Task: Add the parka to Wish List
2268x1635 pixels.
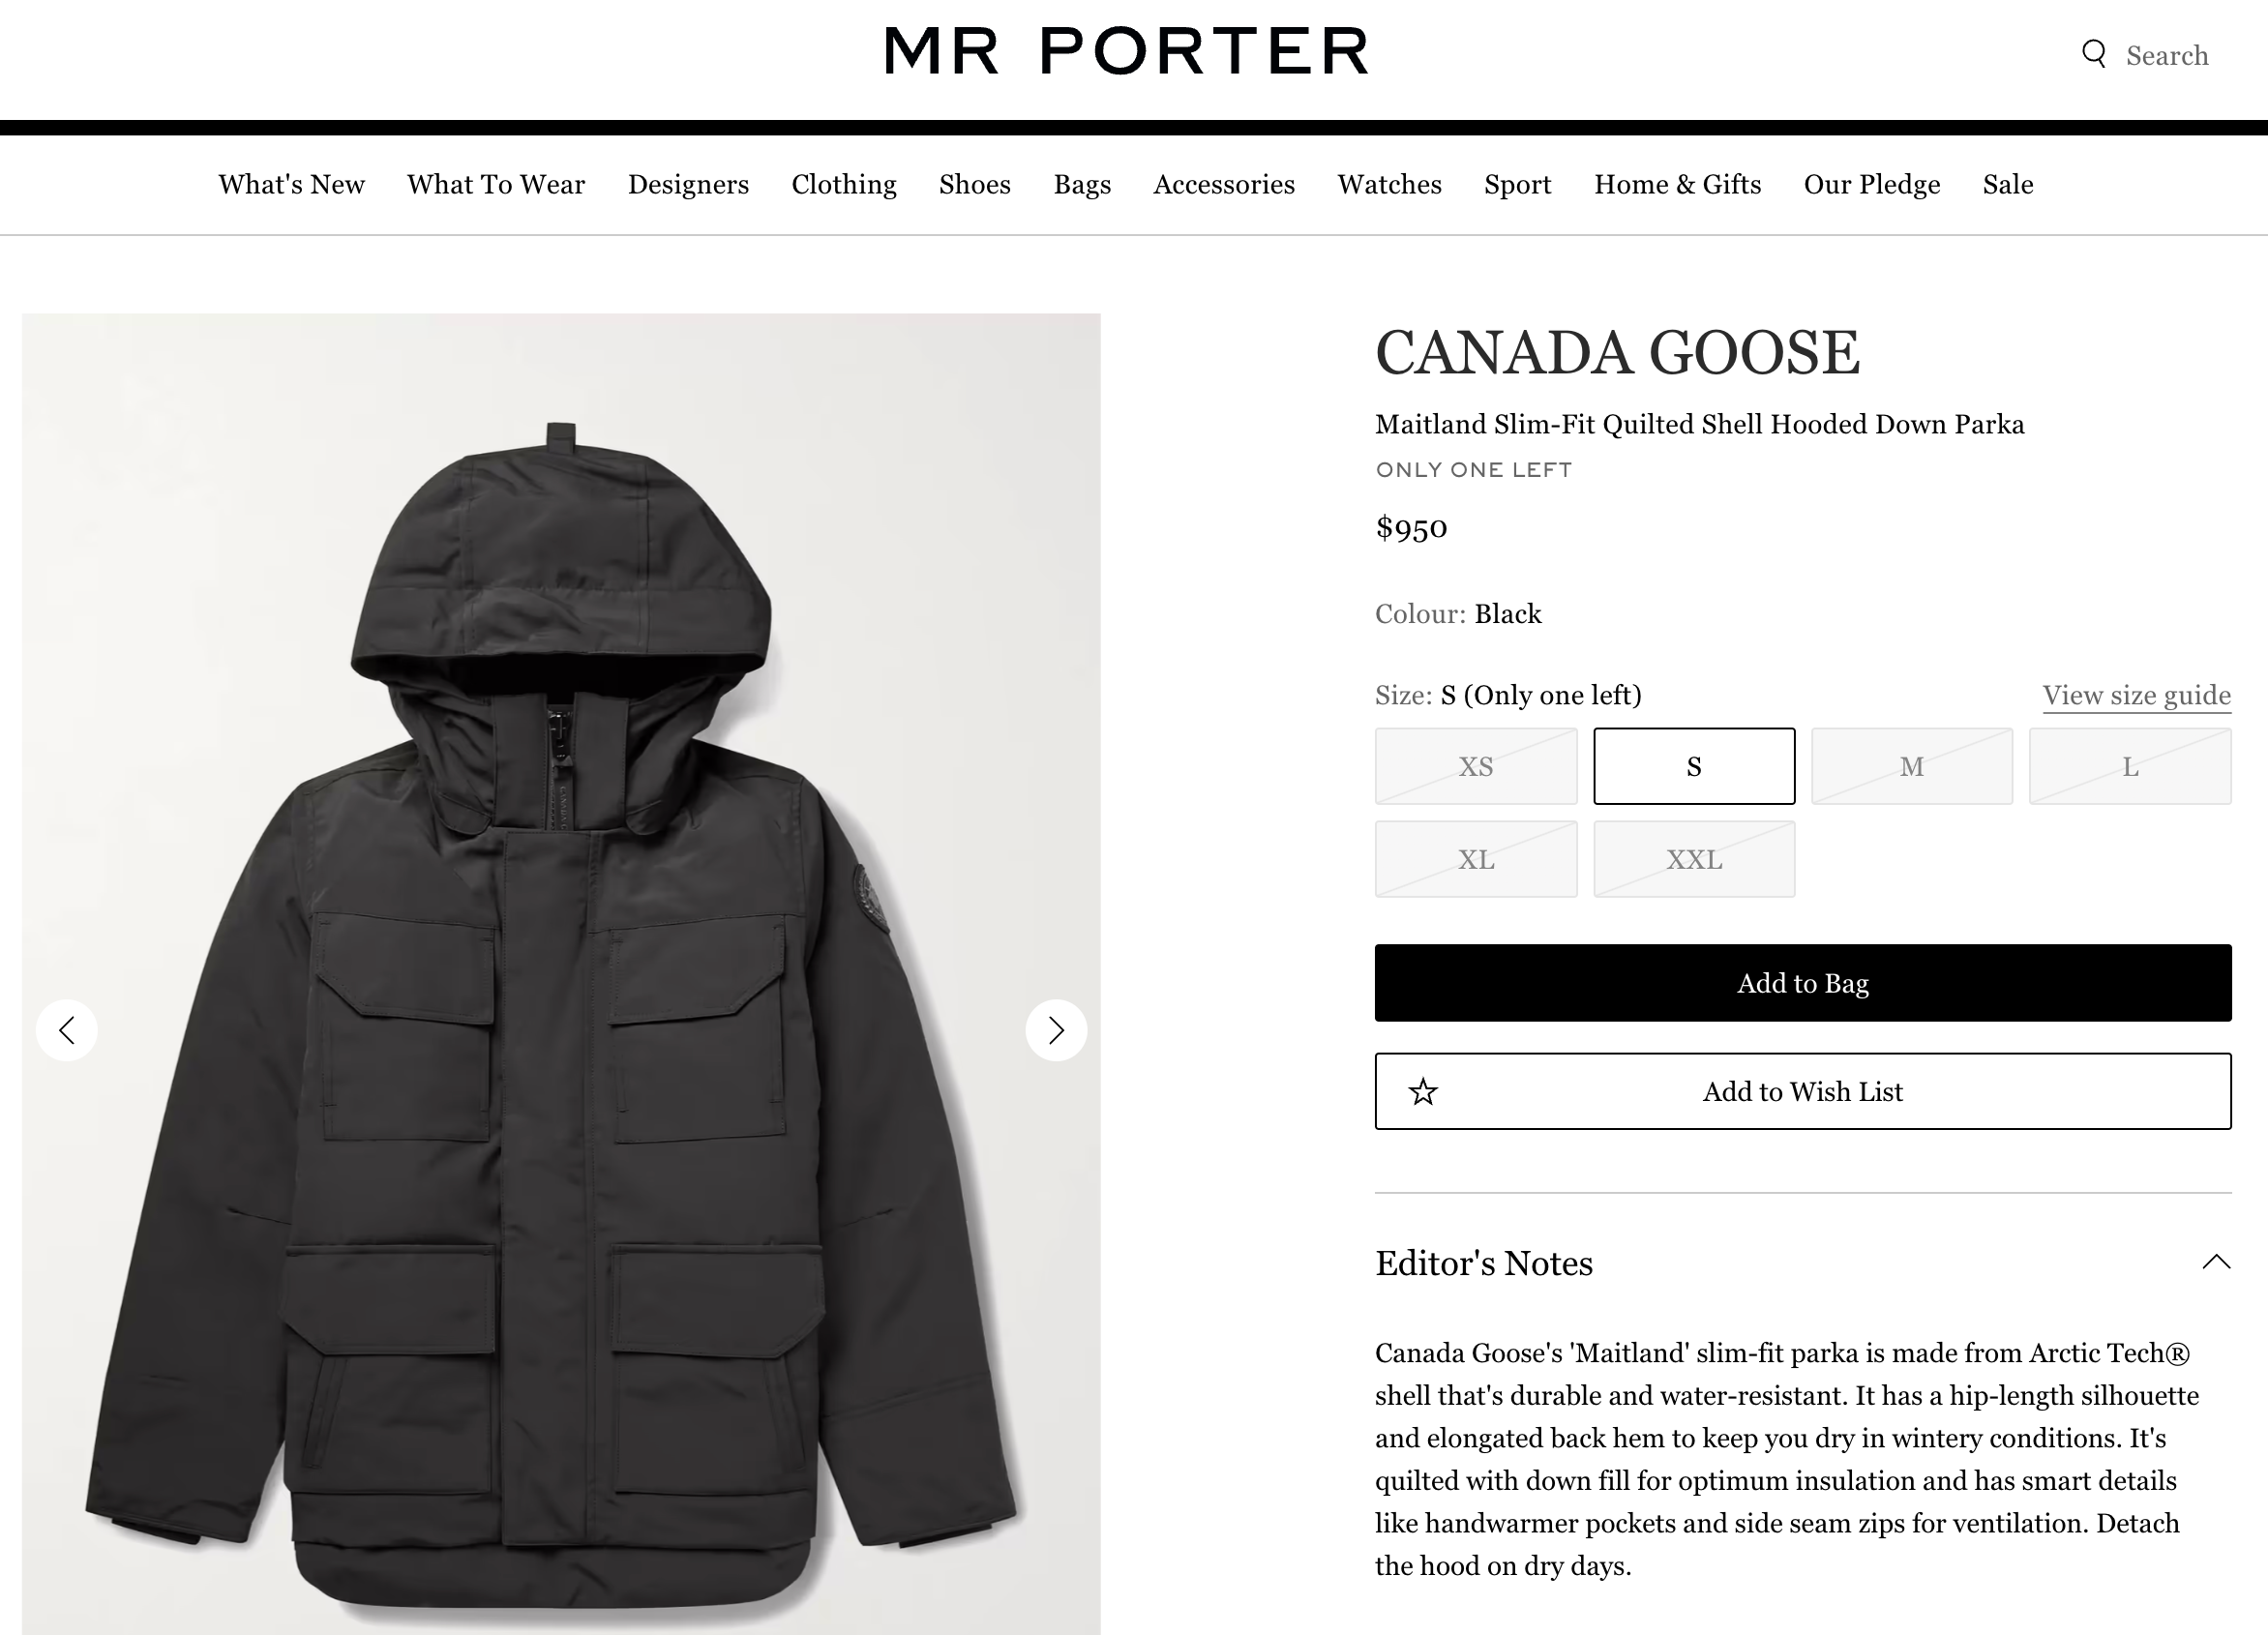Action: 1802,1091
